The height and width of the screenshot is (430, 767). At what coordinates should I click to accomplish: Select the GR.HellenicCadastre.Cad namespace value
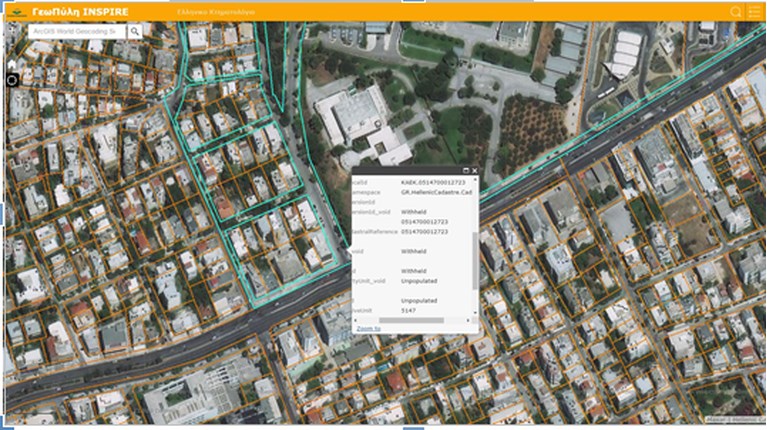click(x=436, y=193)
